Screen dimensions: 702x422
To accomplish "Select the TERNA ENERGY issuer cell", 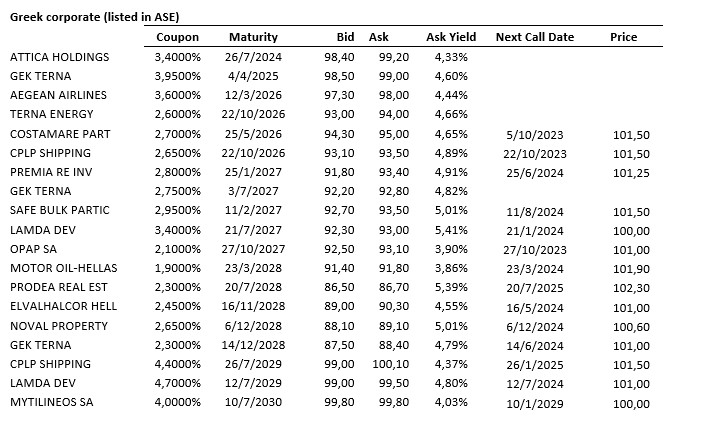I will (50, 114).
